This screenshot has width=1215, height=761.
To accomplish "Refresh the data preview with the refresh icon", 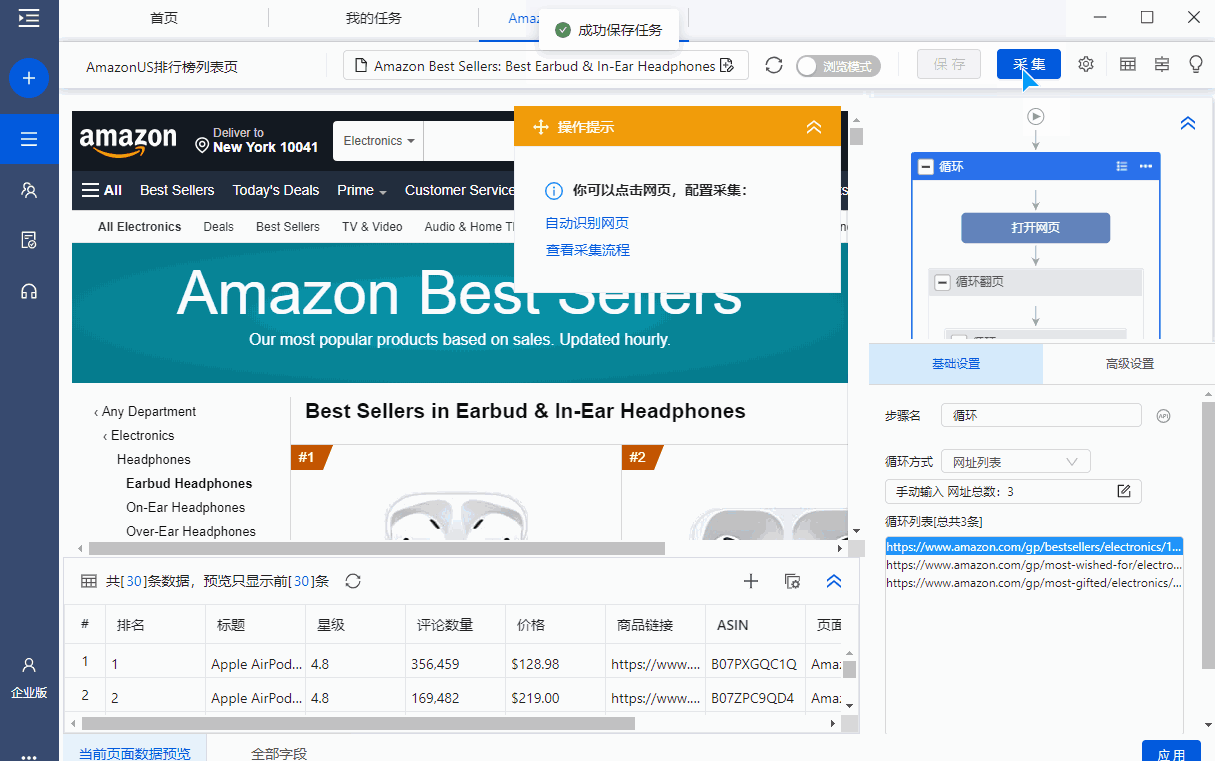I will point(352,581).
